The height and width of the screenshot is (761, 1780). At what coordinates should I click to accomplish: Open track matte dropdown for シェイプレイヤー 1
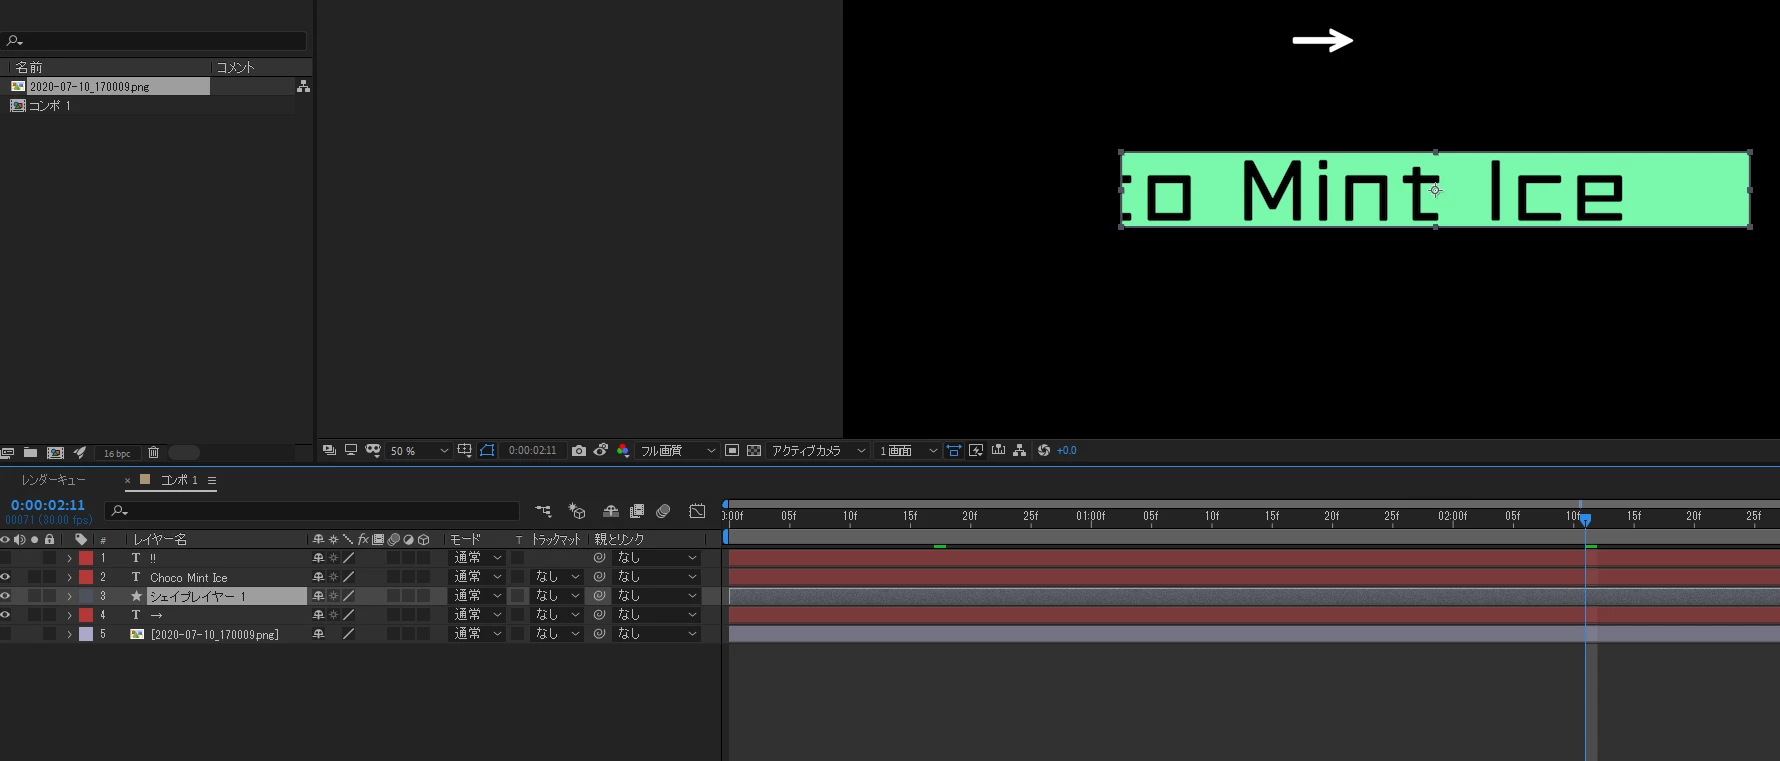click(x=556, y=596)
